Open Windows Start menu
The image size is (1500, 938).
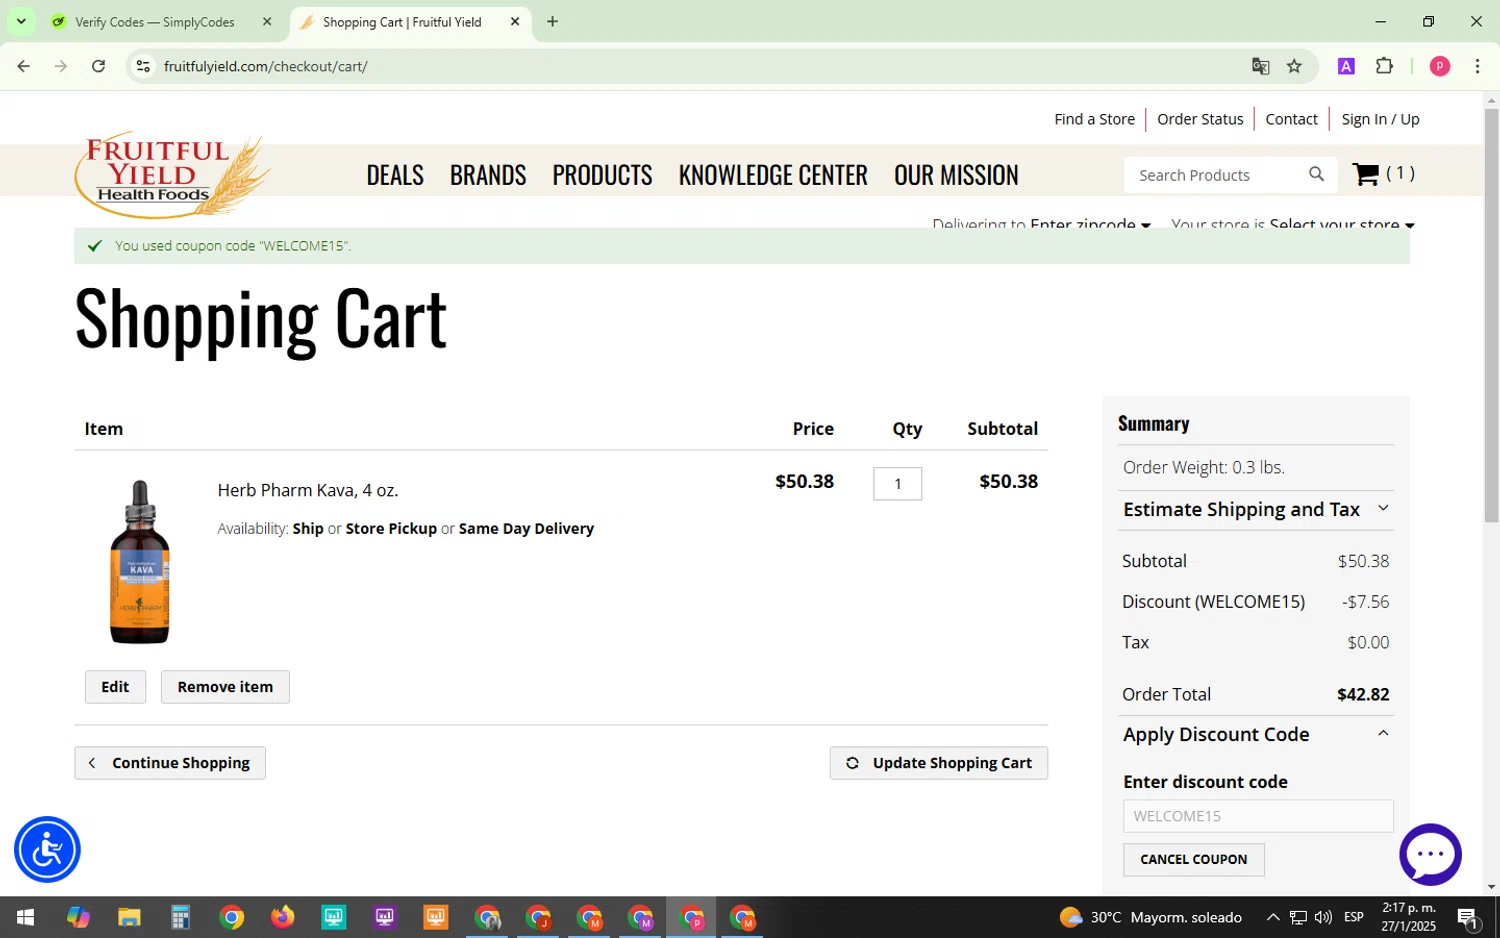[x=25, y=917]
